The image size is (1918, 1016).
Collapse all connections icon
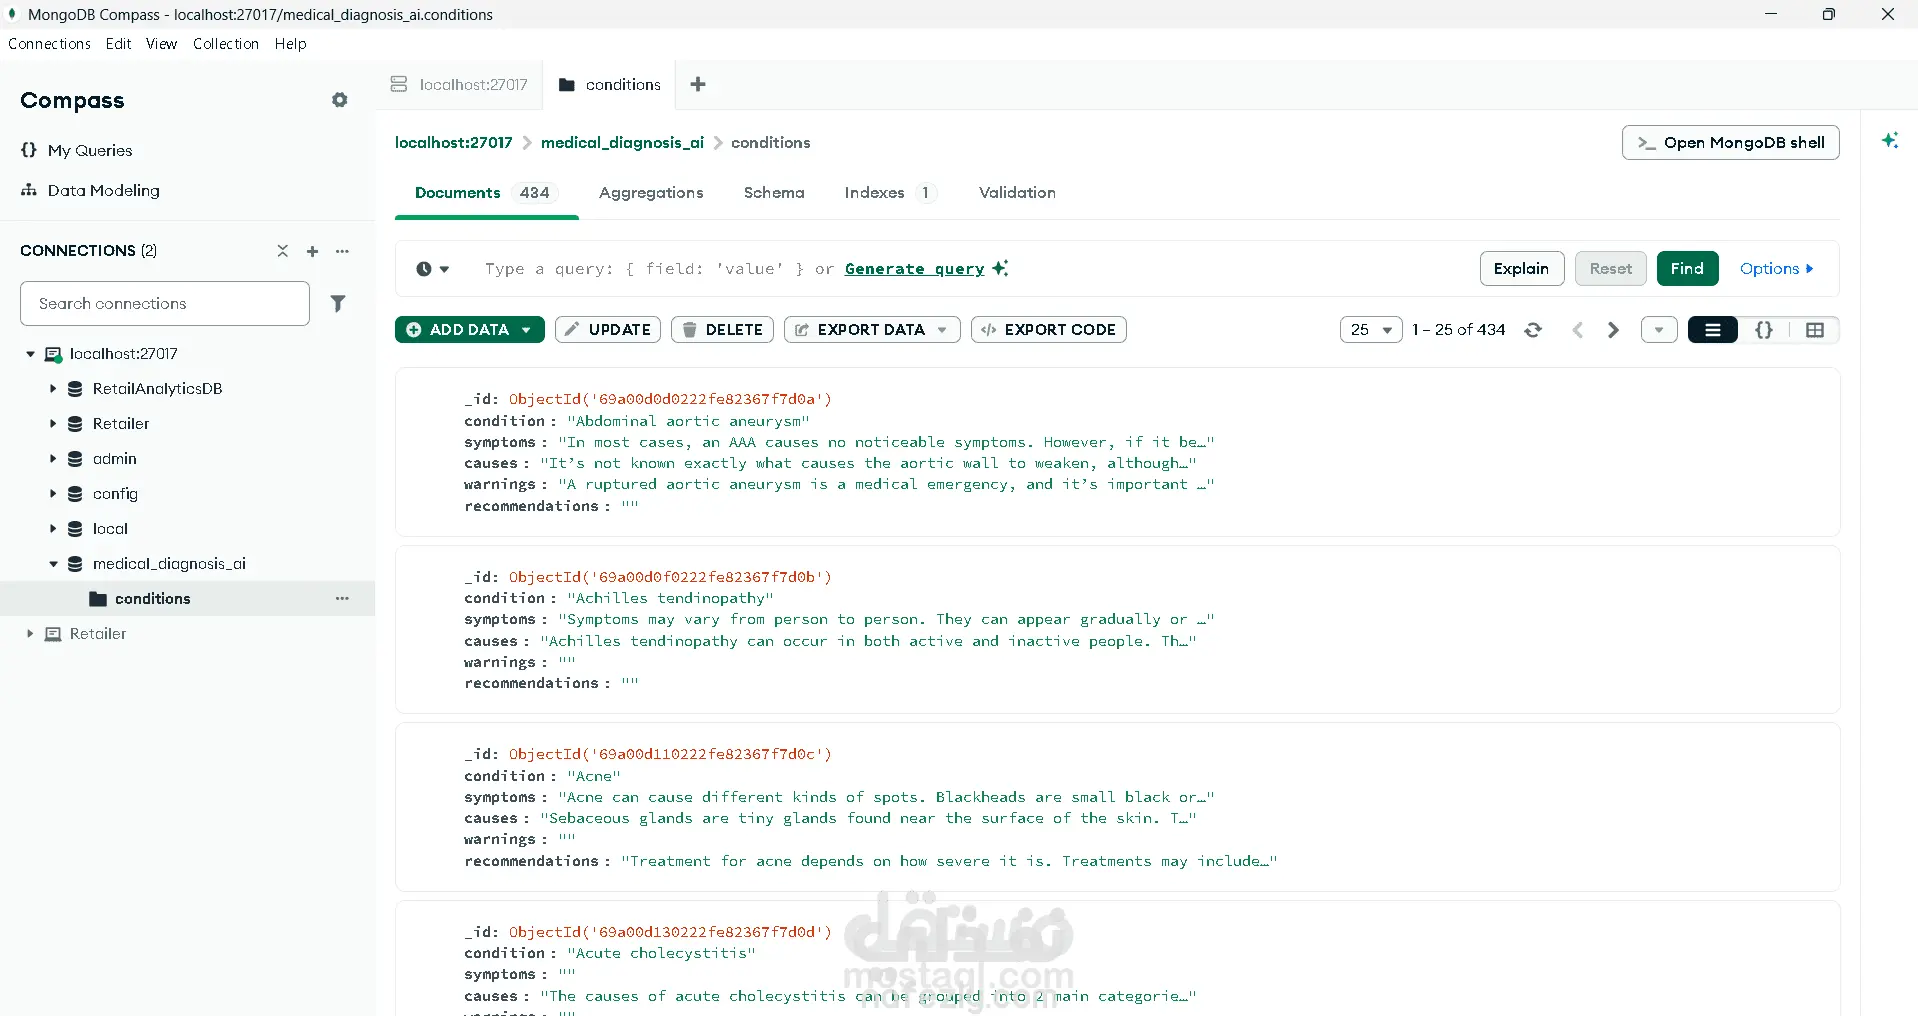point(283,251)
